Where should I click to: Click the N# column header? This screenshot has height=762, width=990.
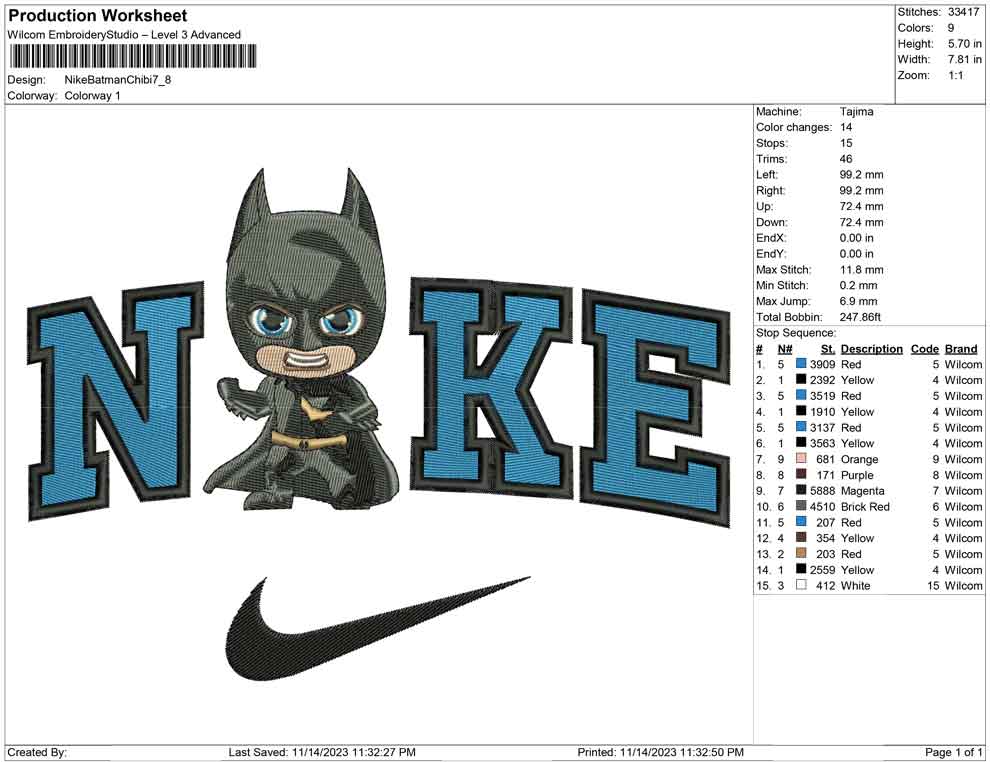click(x=785, y=349)
